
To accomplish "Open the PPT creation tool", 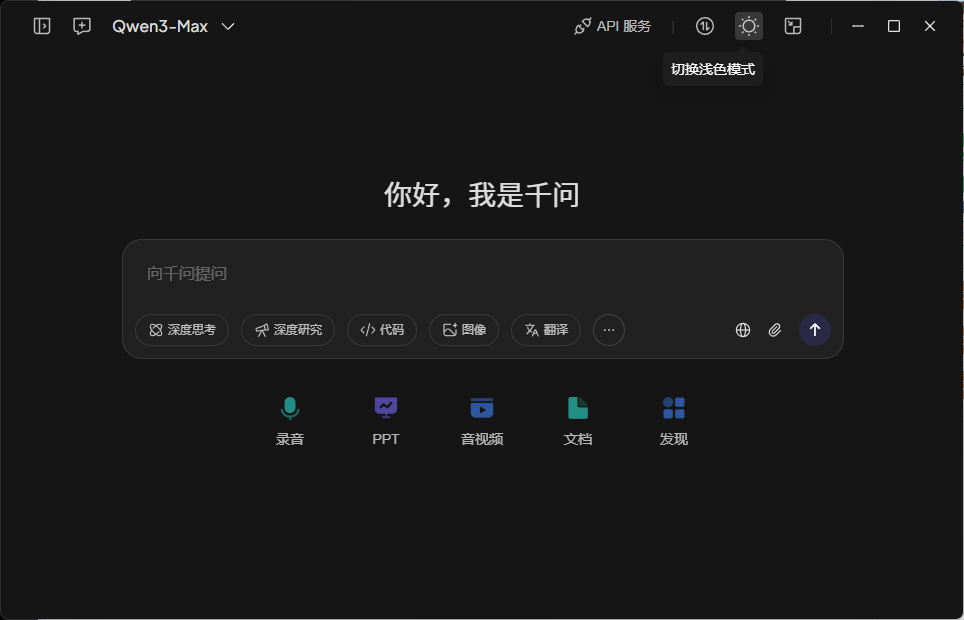I will (386, 418).
